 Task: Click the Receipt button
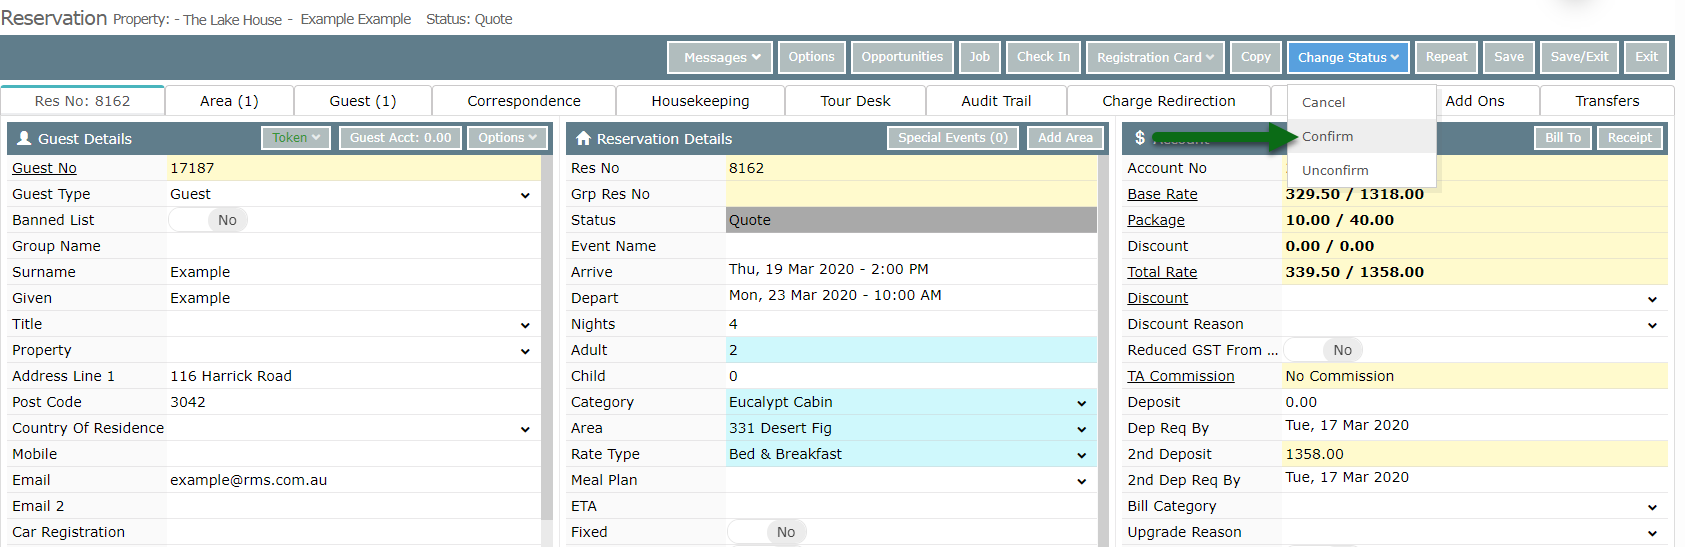1630,138
